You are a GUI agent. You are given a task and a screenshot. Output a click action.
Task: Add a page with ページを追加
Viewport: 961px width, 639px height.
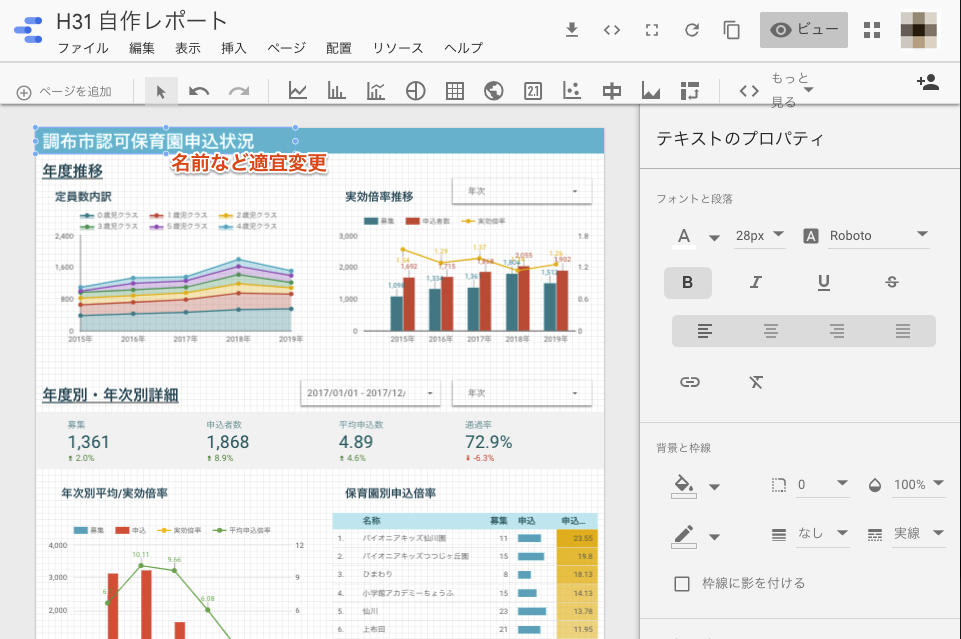click(64, 92)
